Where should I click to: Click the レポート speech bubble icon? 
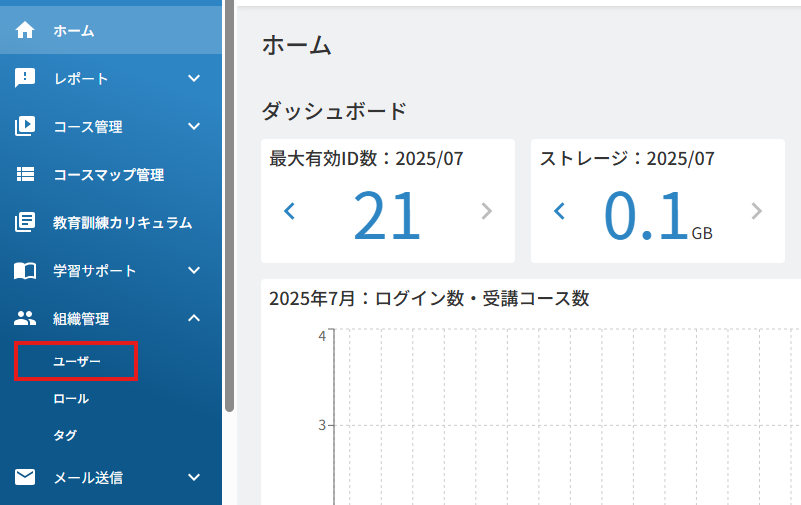click(25, 78)
